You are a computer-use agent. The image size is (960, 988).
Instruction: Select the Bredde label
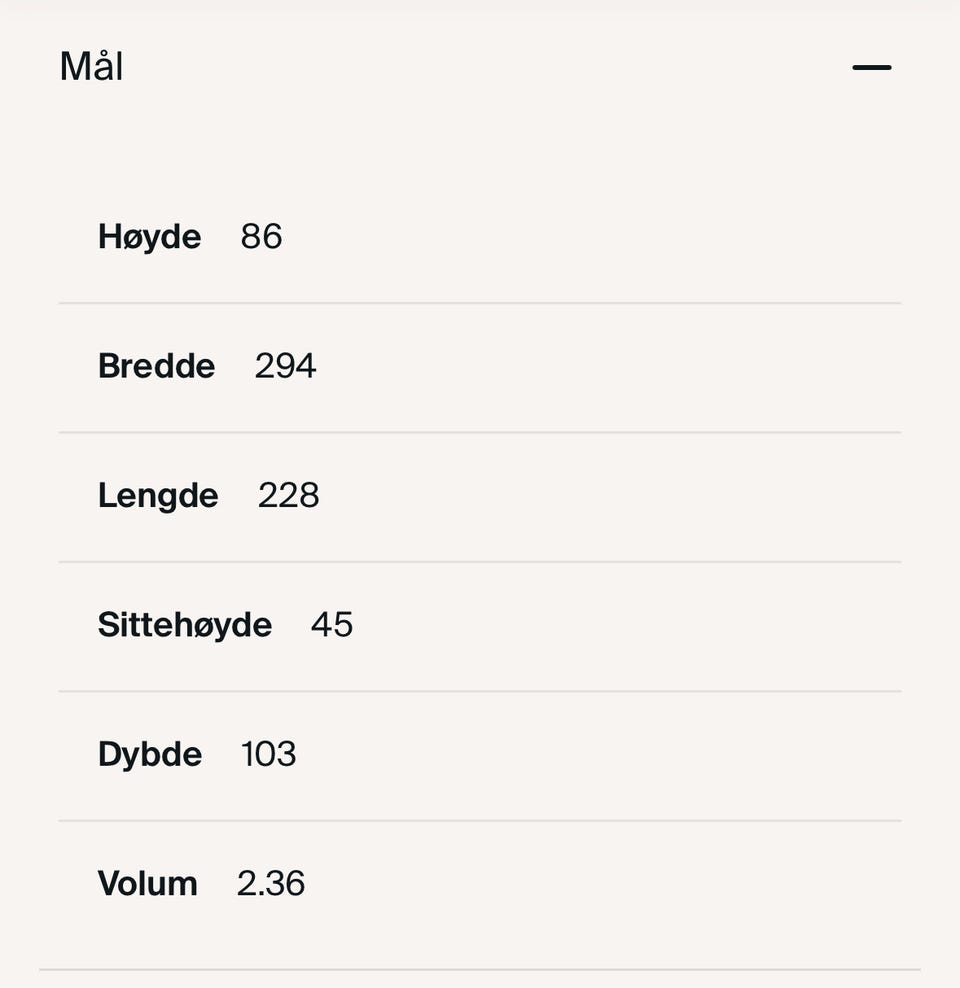click(x=156, y=366)
